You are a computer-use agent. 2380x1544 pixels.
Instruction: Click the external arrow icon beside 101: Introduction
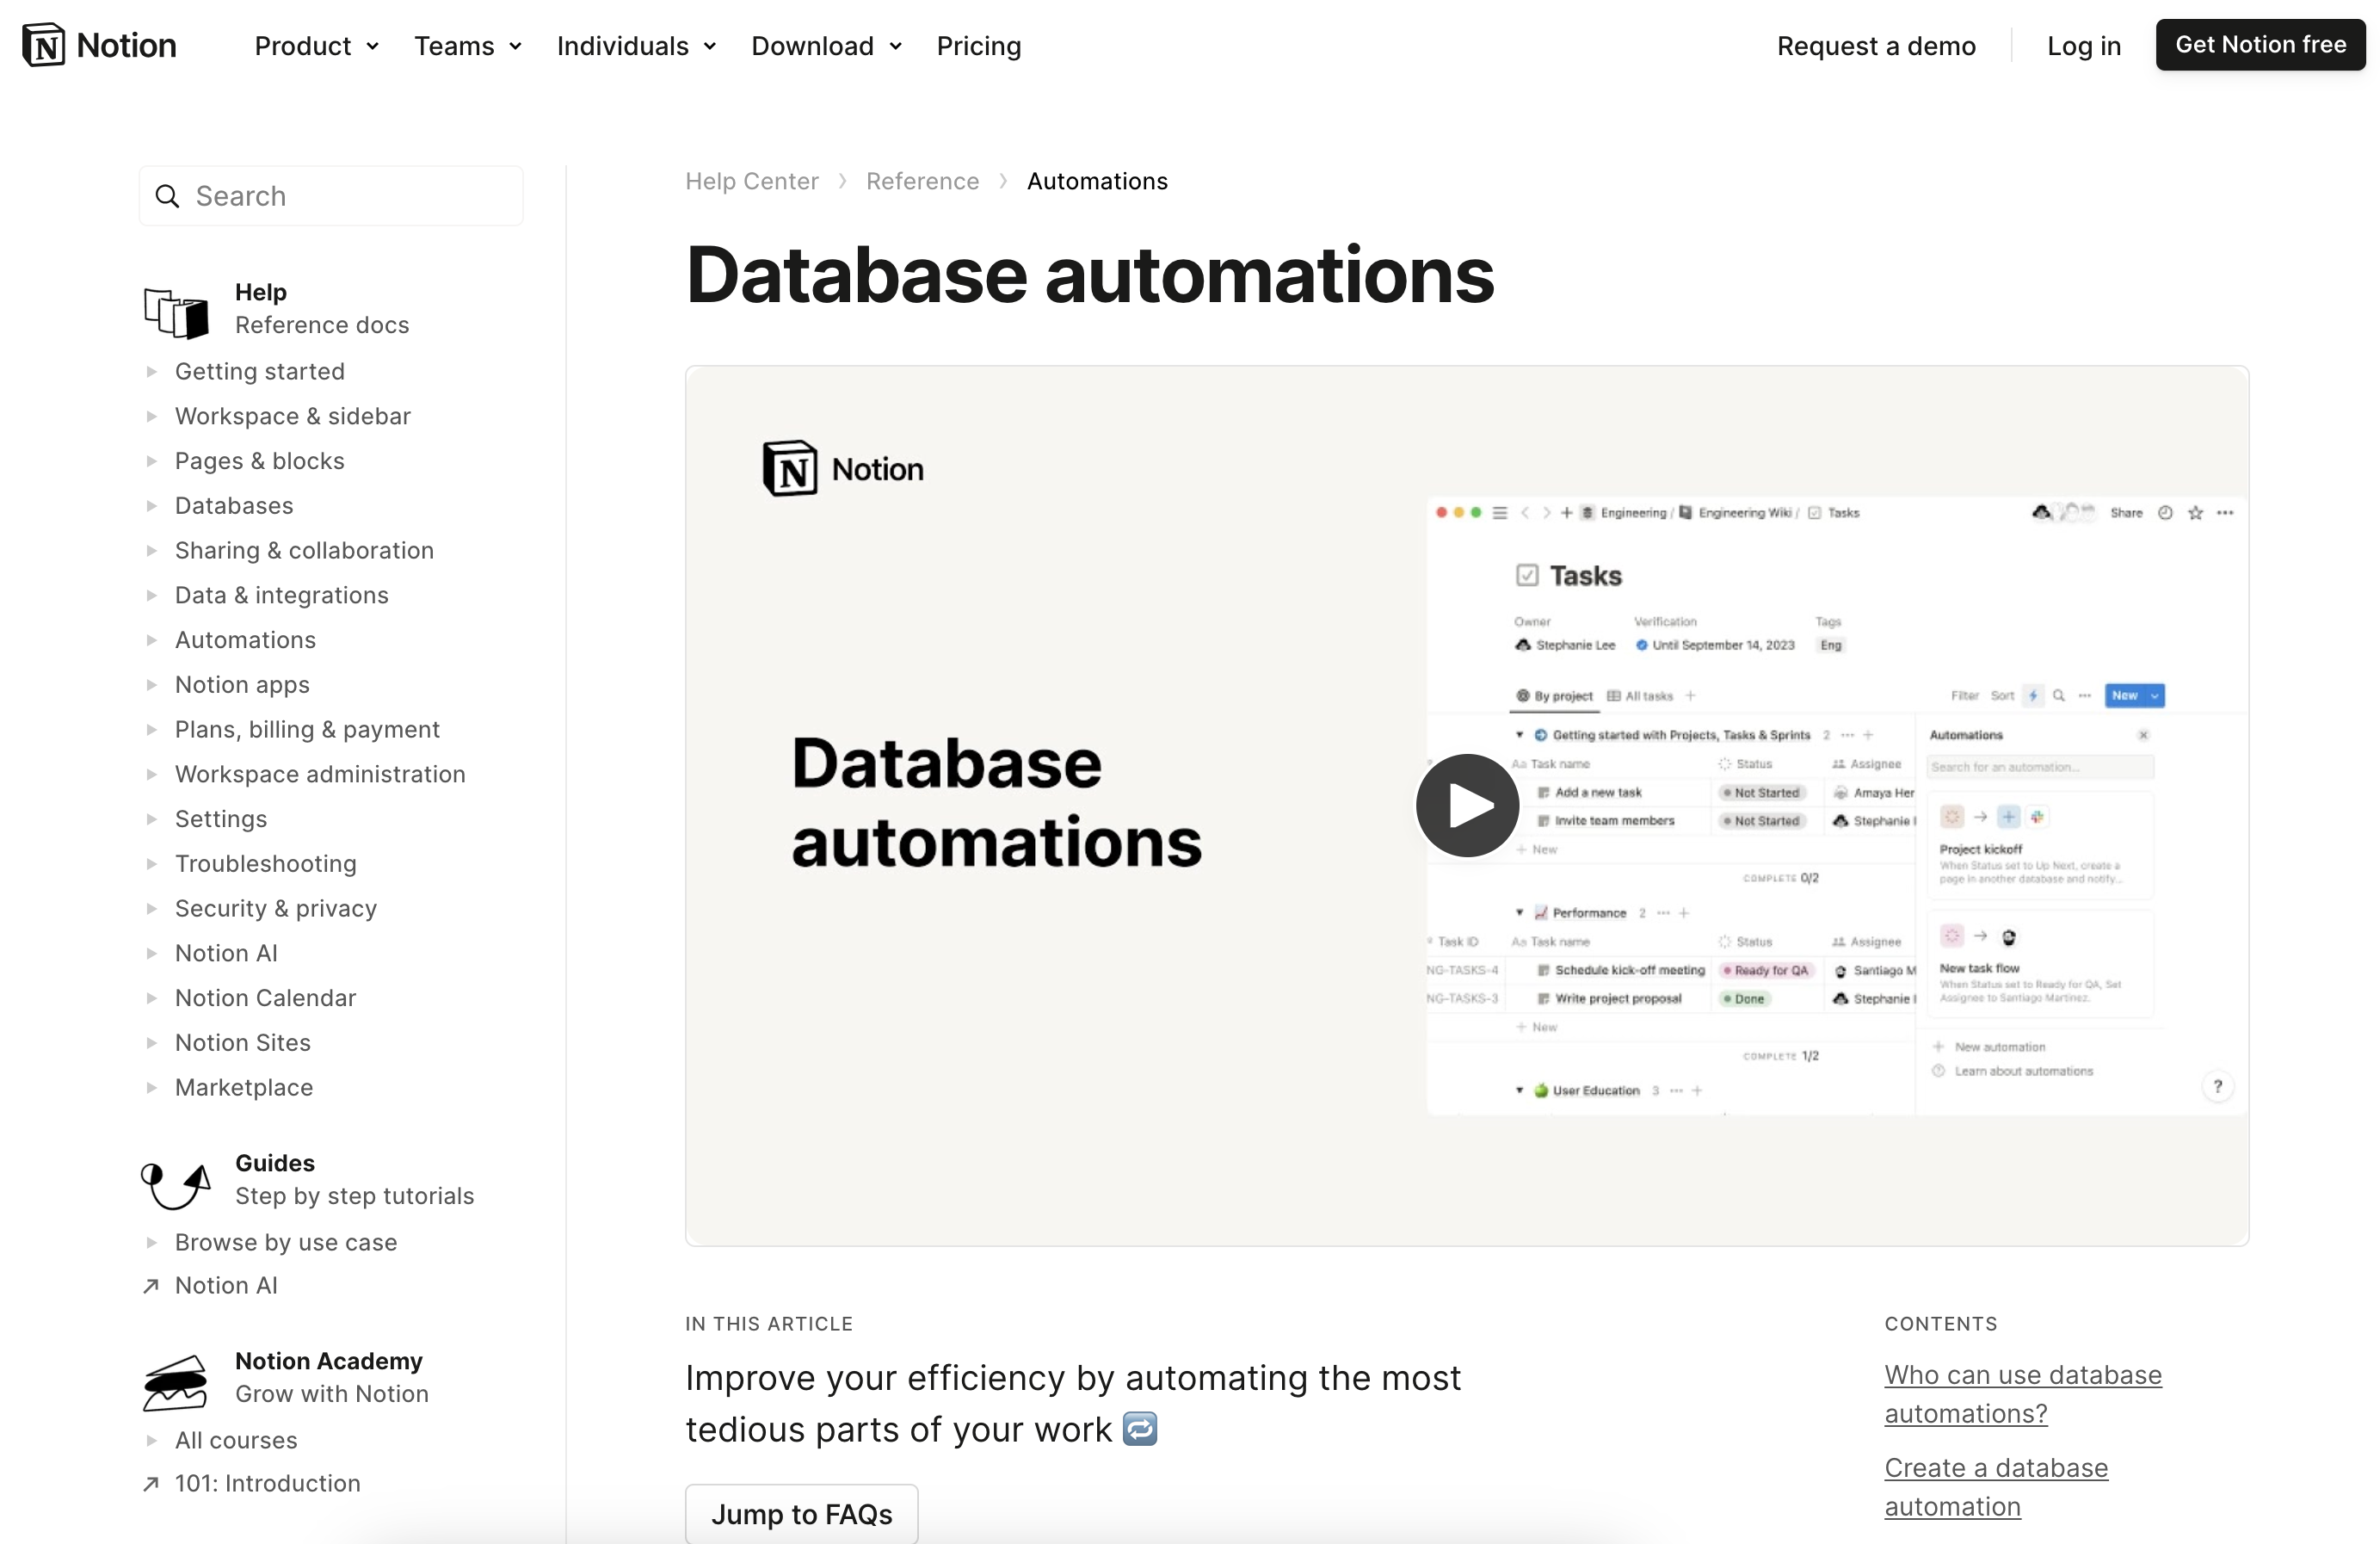point(151,1484)
